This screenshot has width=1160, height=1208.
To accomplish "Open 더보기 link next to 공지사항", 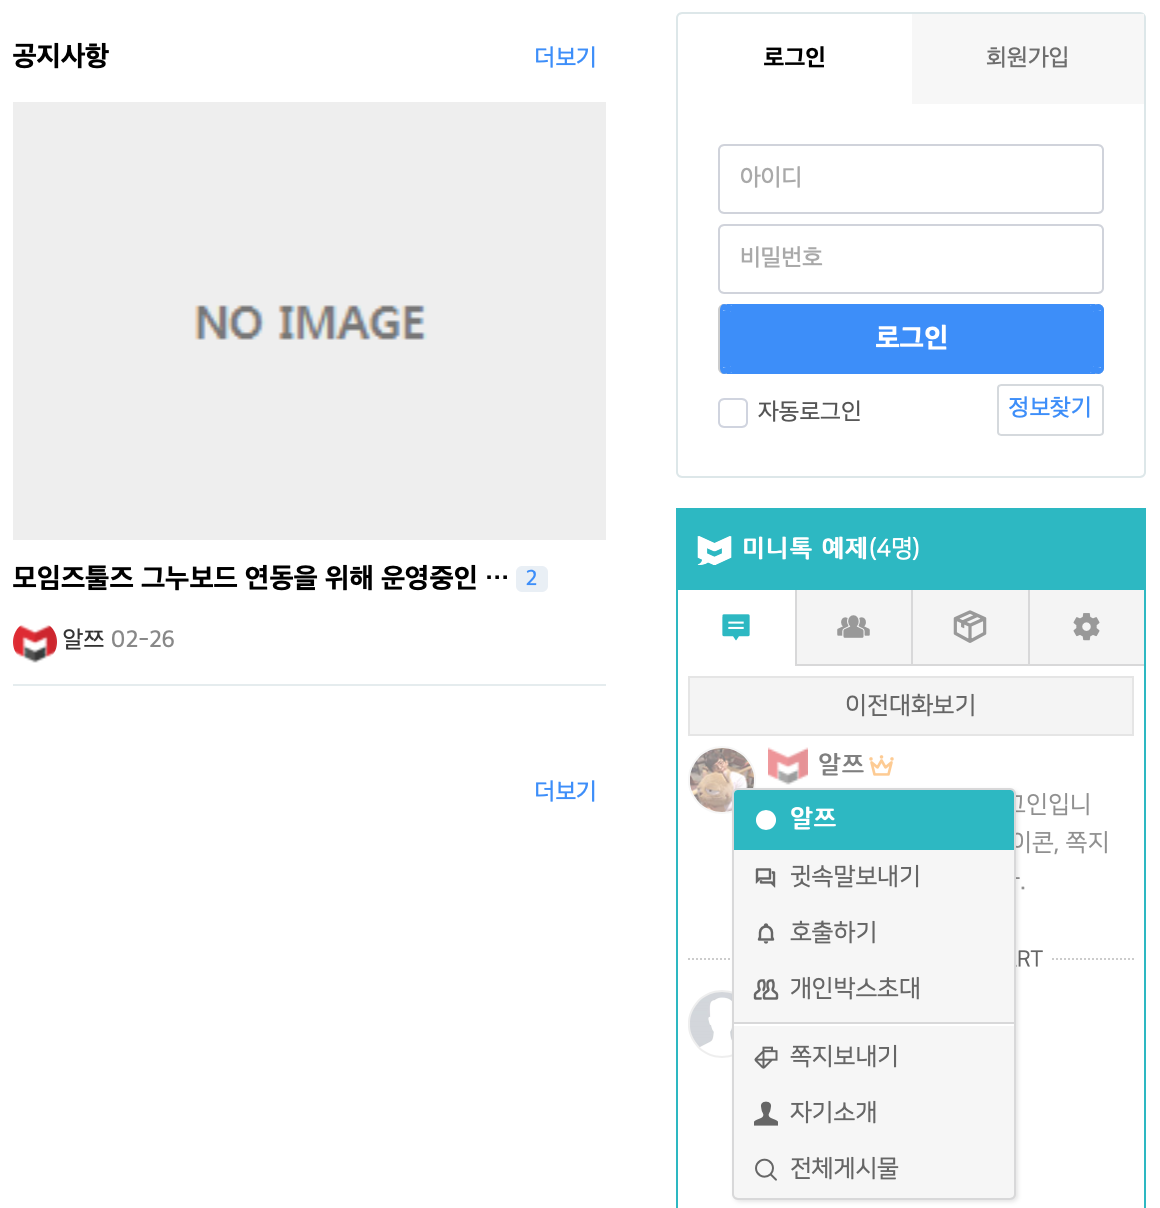I will point(565,57).
